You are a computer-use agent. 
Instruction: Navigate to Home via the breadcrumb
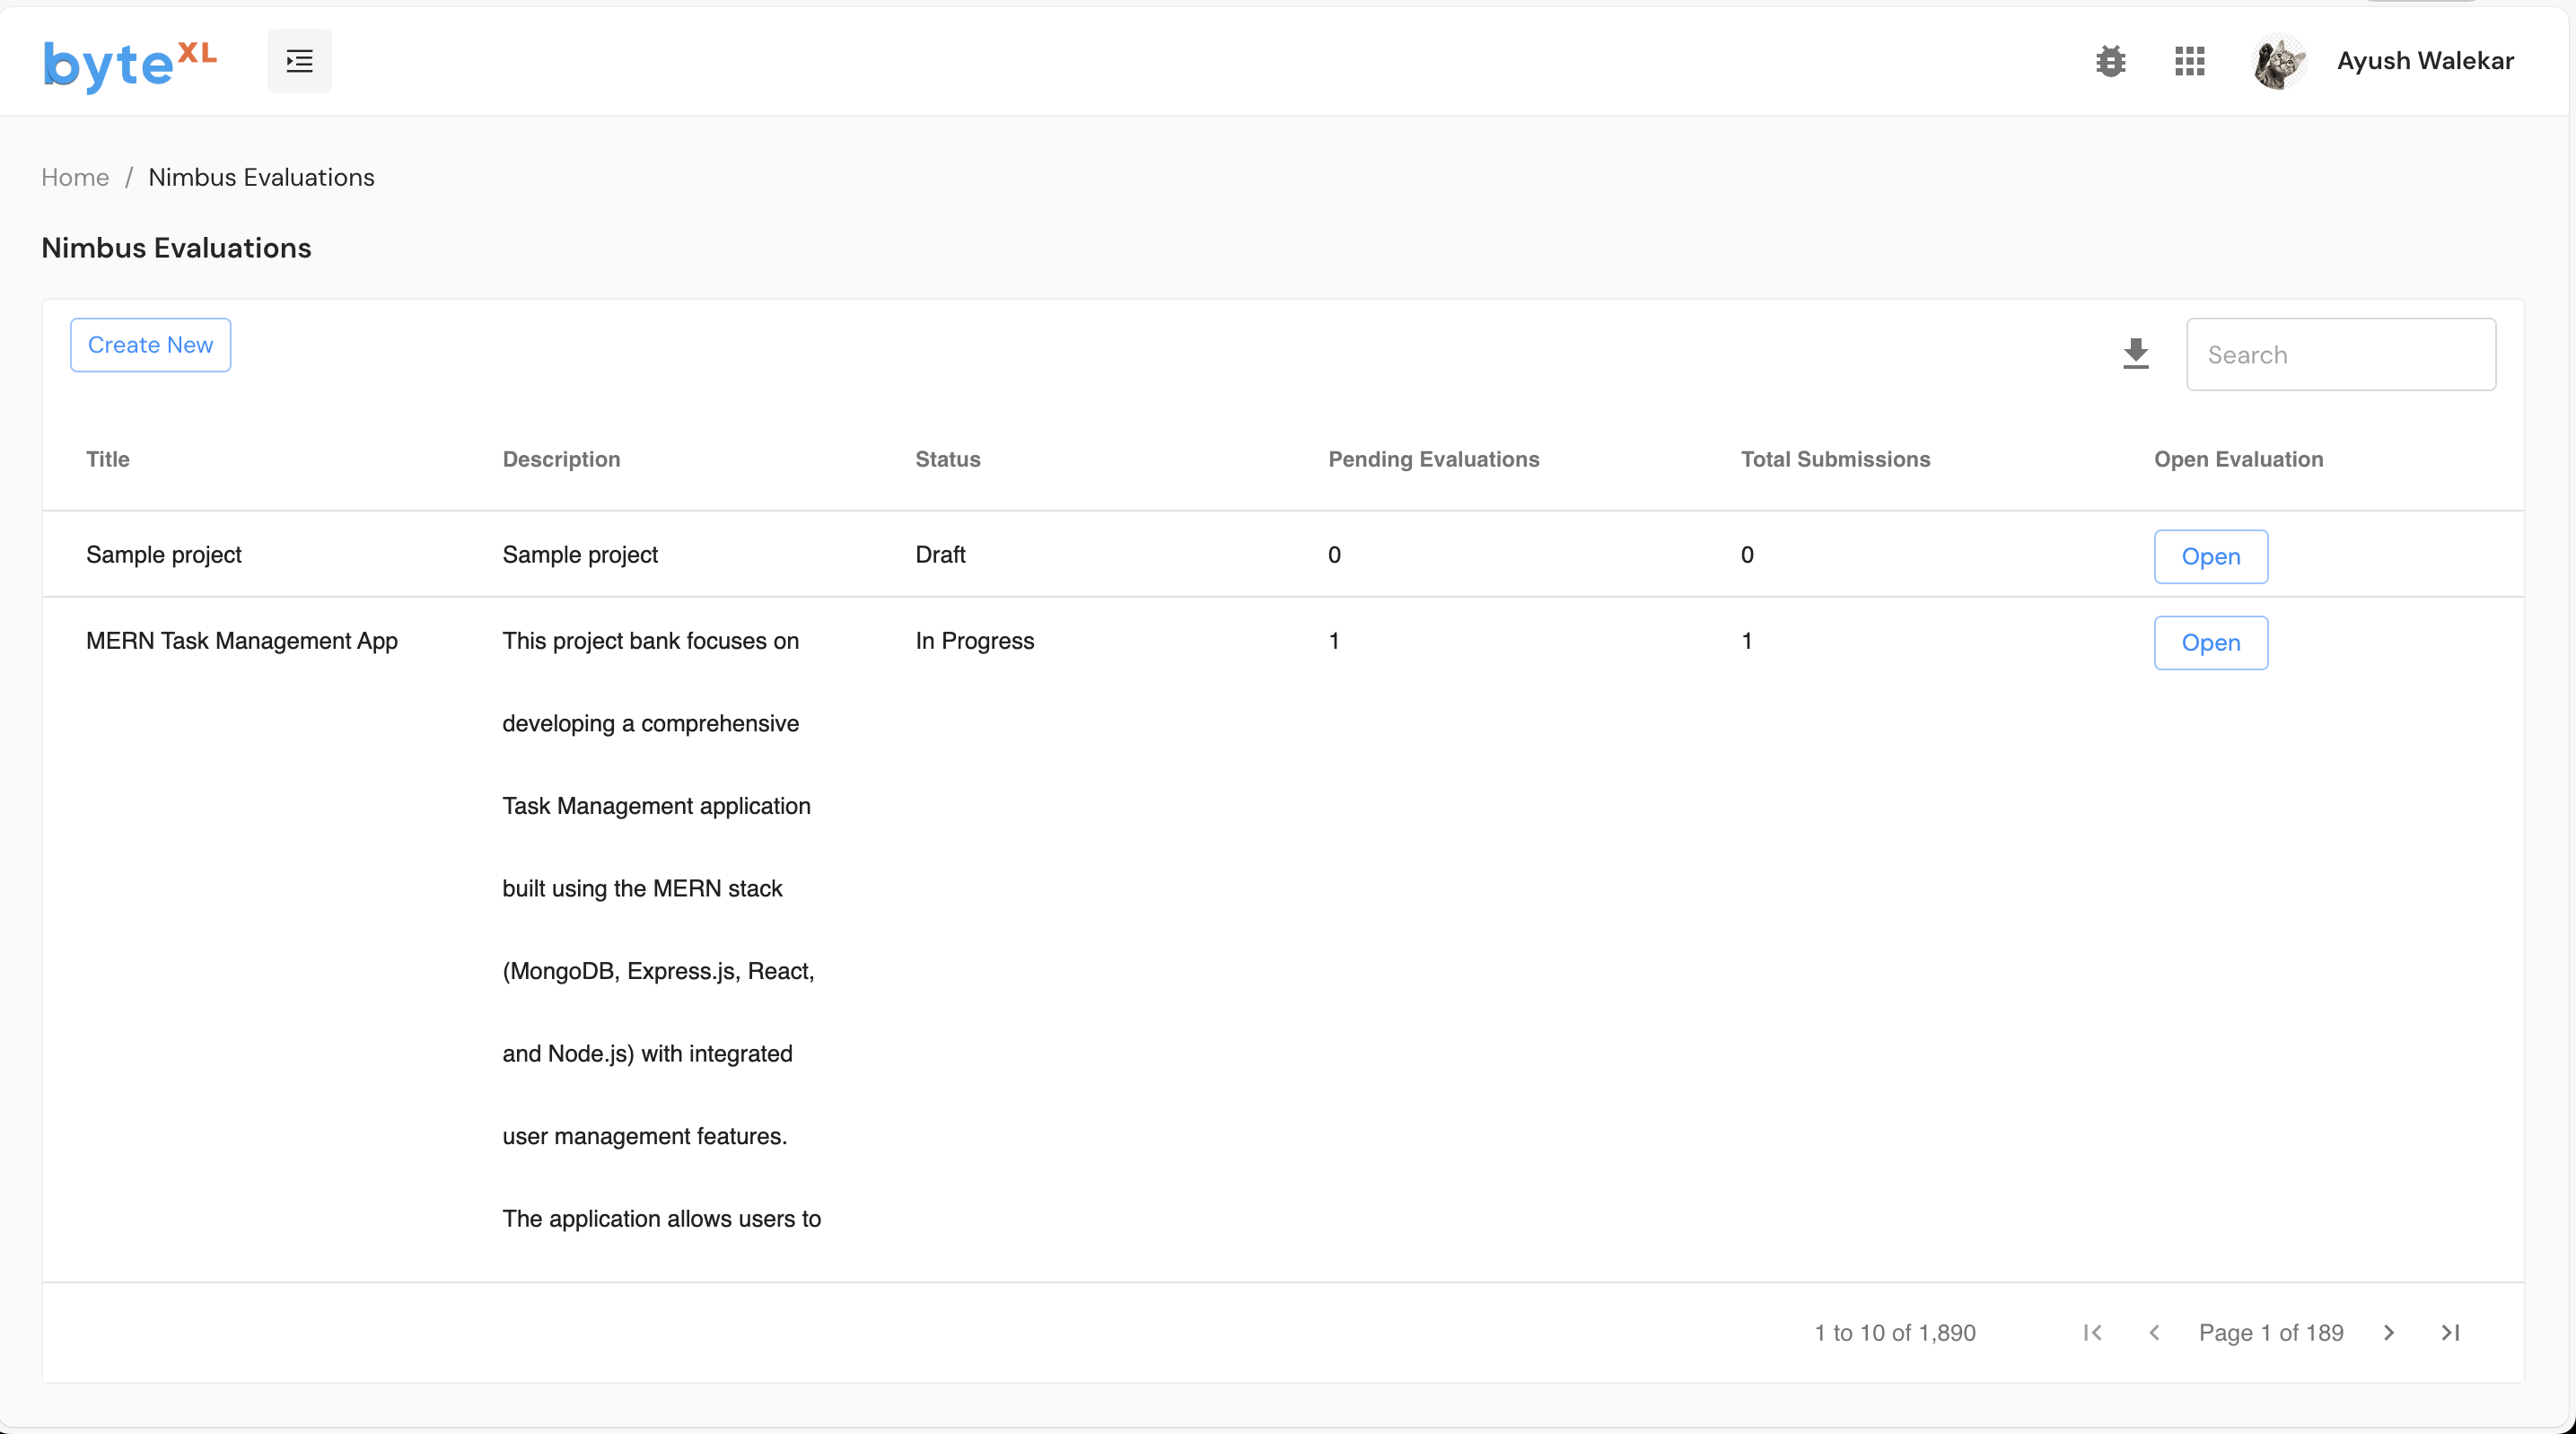(75, 177)
